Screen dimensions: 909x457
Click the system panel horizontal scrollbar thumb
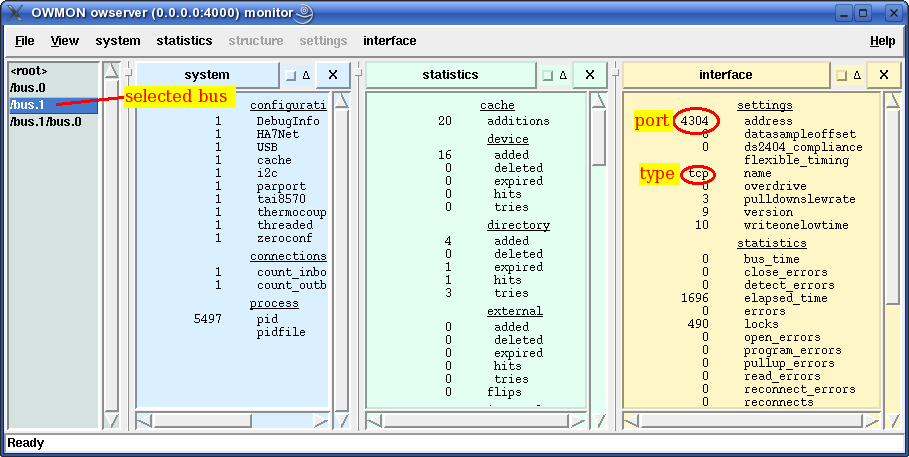(x=203, y=420)
